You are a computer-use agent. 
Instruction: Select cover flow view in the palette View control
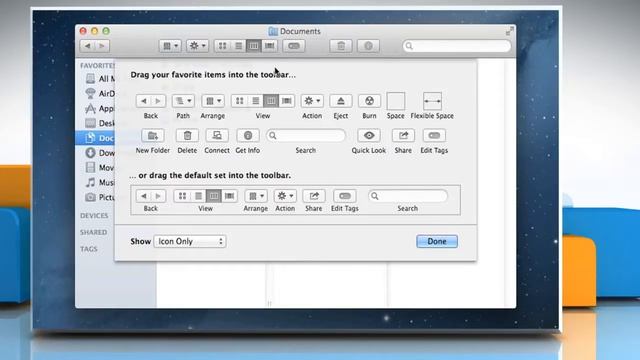pyautogui.click(x=287, y=101)
